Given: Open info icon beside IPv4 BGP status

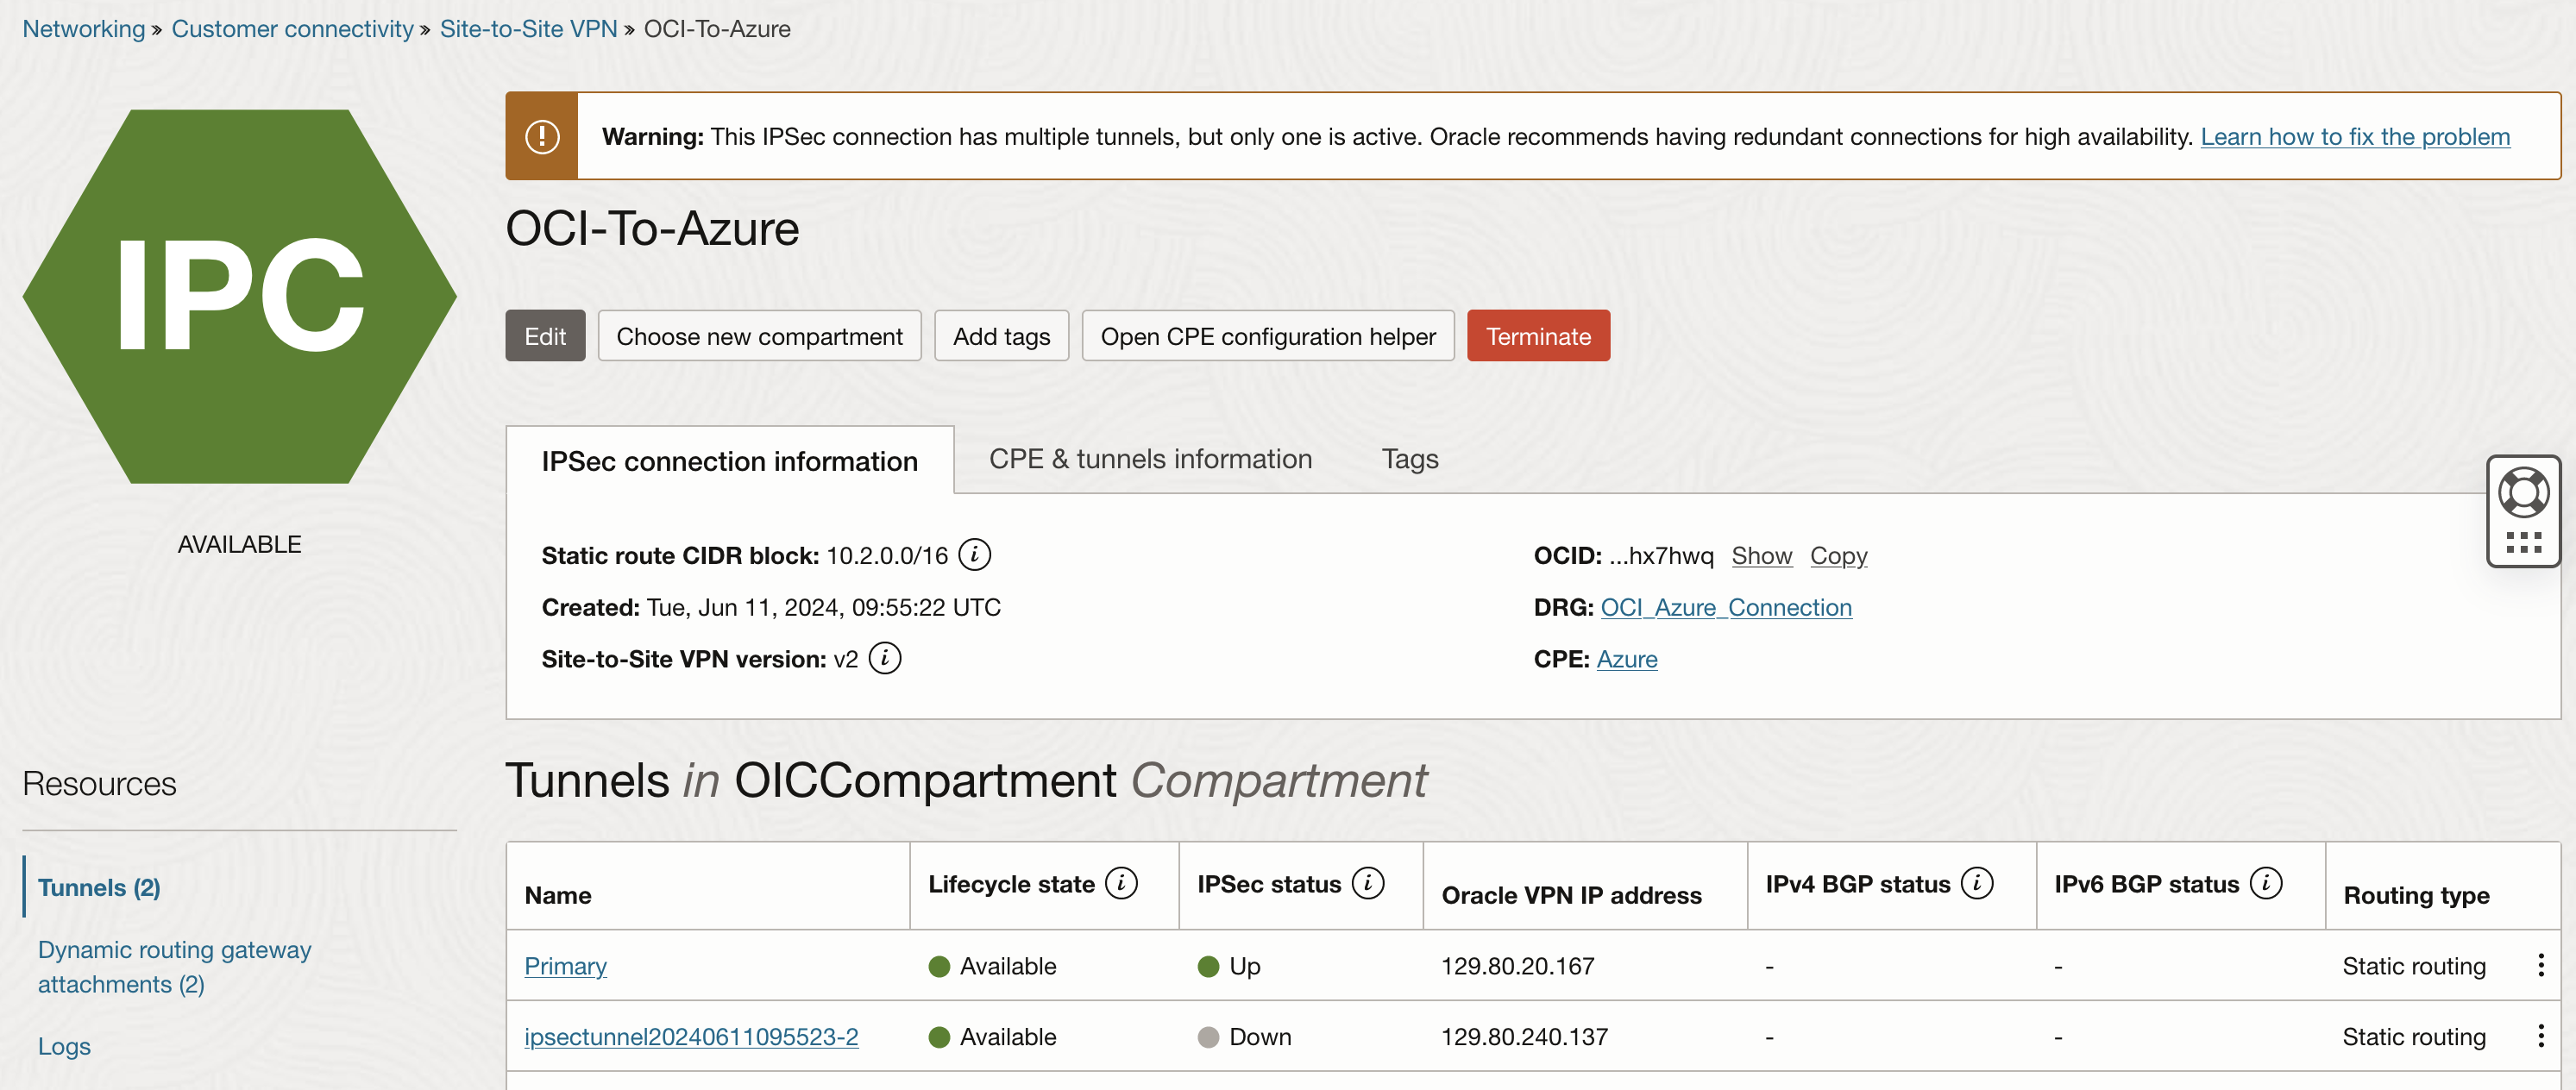Looking at the screenshot, I should 1977,884.
